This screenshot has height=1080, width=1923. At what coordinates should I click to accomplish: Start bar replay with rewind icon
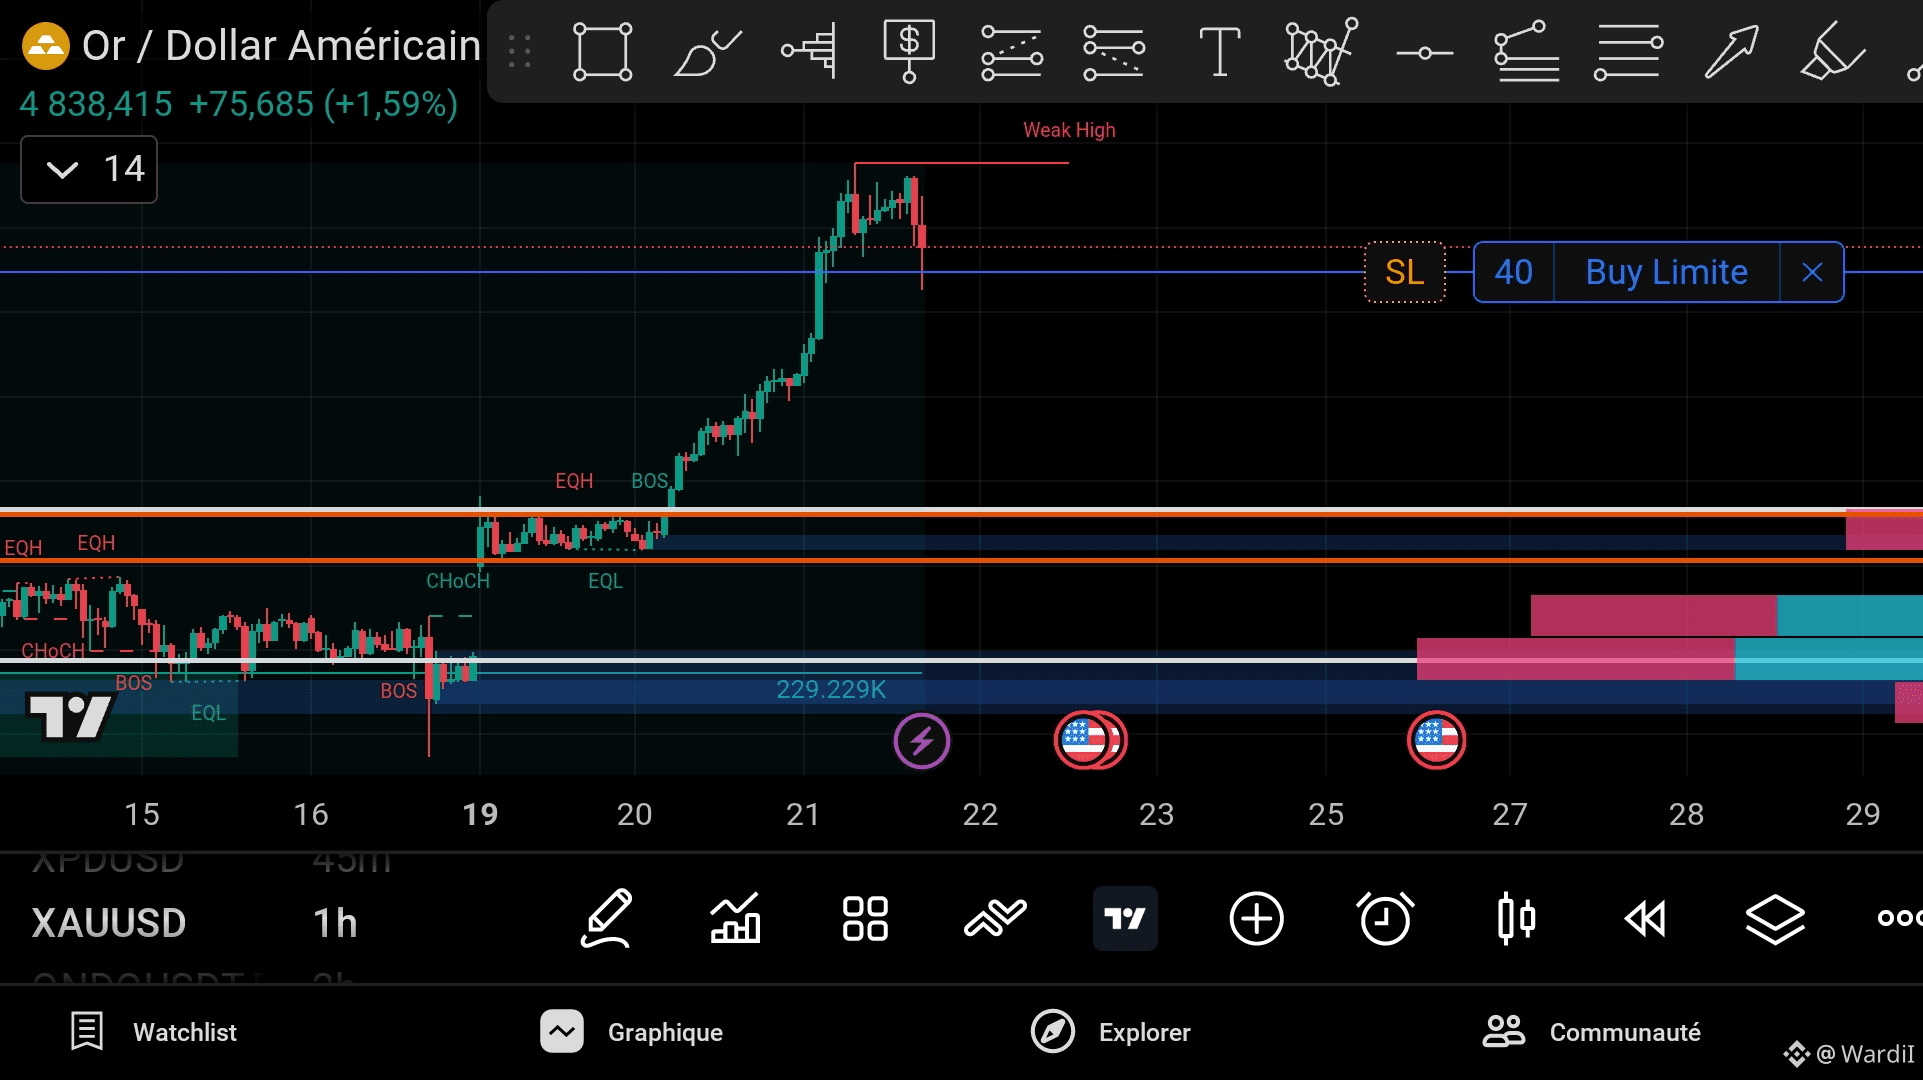[x=1645, y=918]
